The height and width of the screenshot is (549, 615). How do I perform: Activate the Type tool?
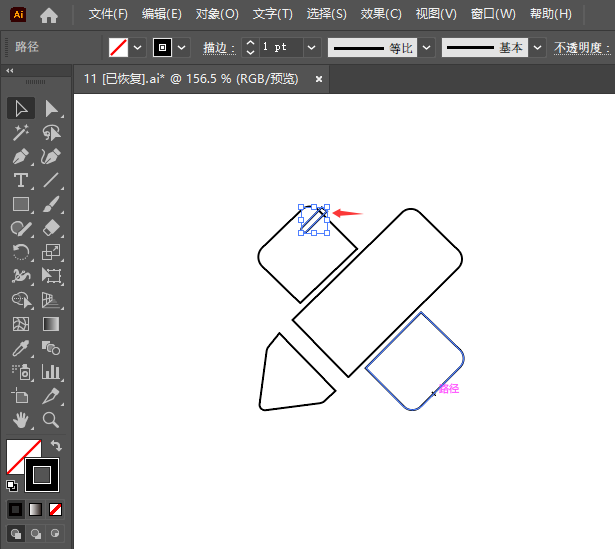(x=21, y=180)
